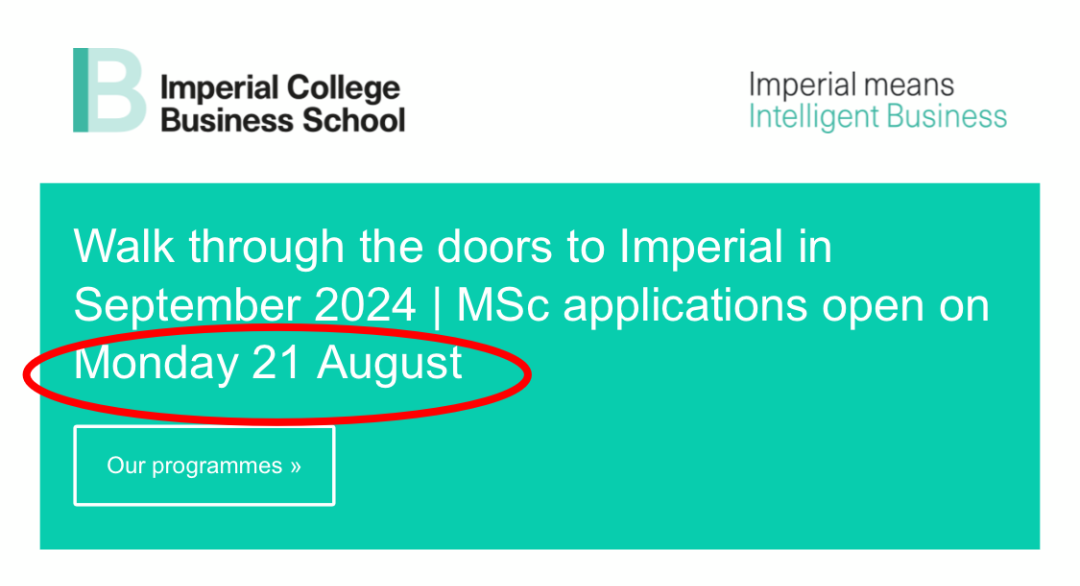Click the number 21 in the date
Viewport: 1080px width, 586px height.
coord(277,362)
